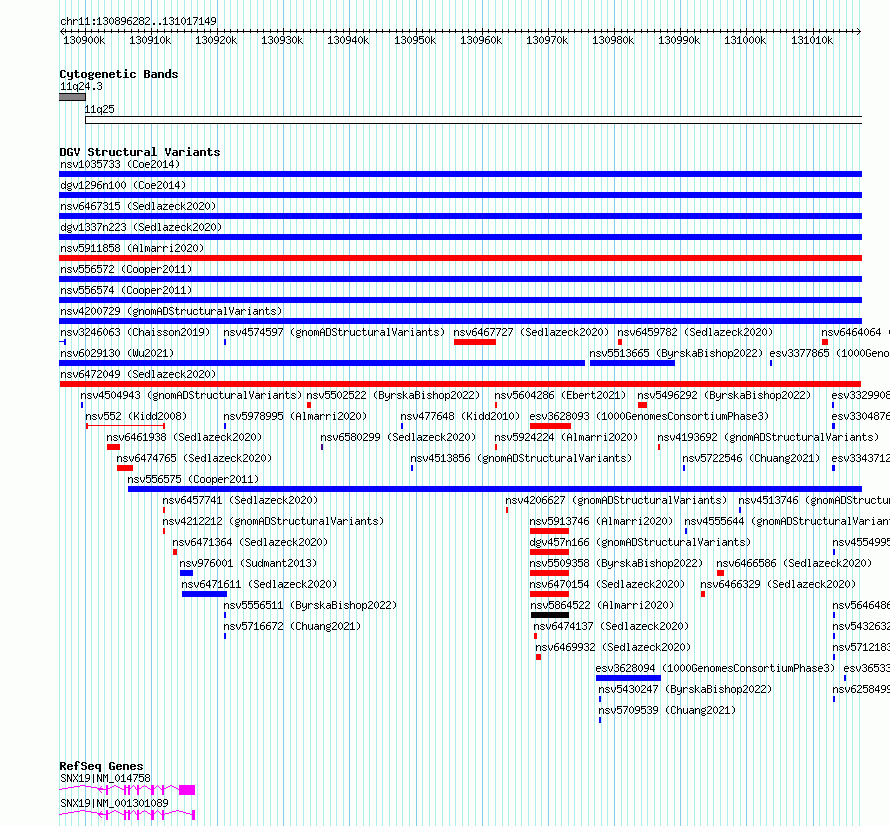Click blue bar of nsv6471611 (Sedlazeck2020)
Viewport: 890px width, 826px height.
click(204, 594)
